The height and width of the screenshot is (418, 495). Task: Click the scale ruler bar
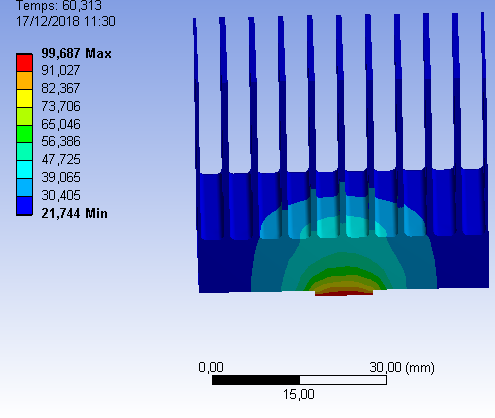point(299,380)
